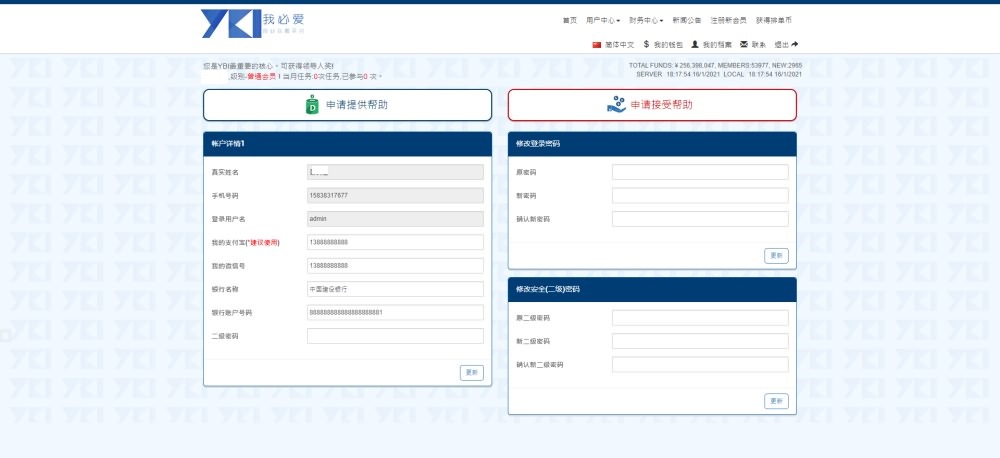Click the dollar sign wallet icon
The image size is (1000, 458).
coord(646,45)
